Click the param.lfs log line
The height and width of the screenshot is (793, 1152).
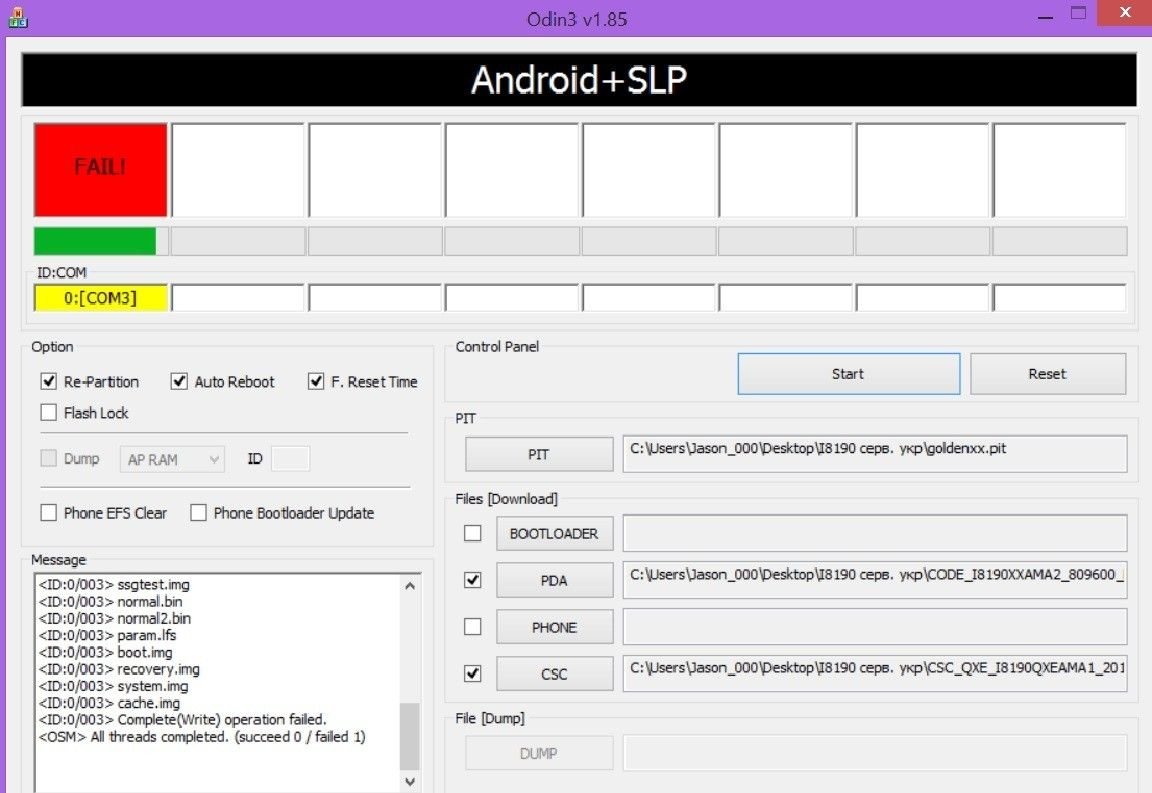click(x=107, y=635)
